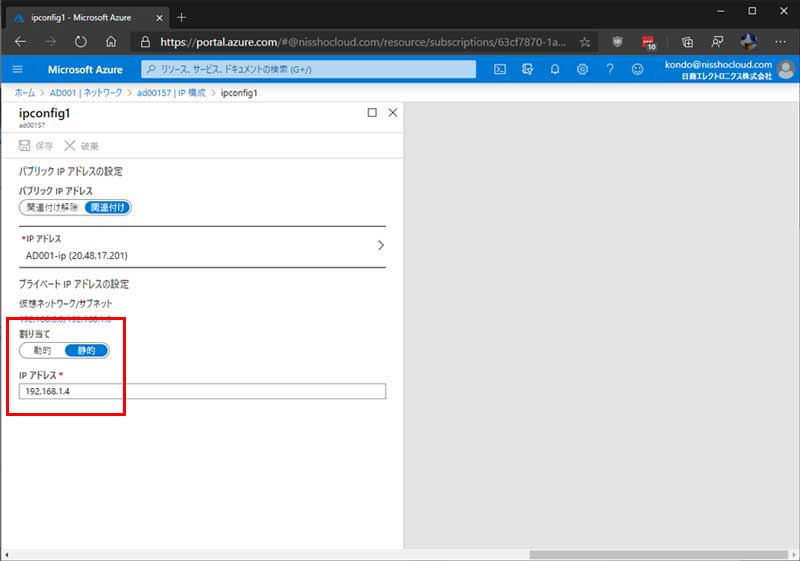Viewport: 800px width, 561px height.
Task: Open Azure portal settings gear
Action: coord(582,69)
